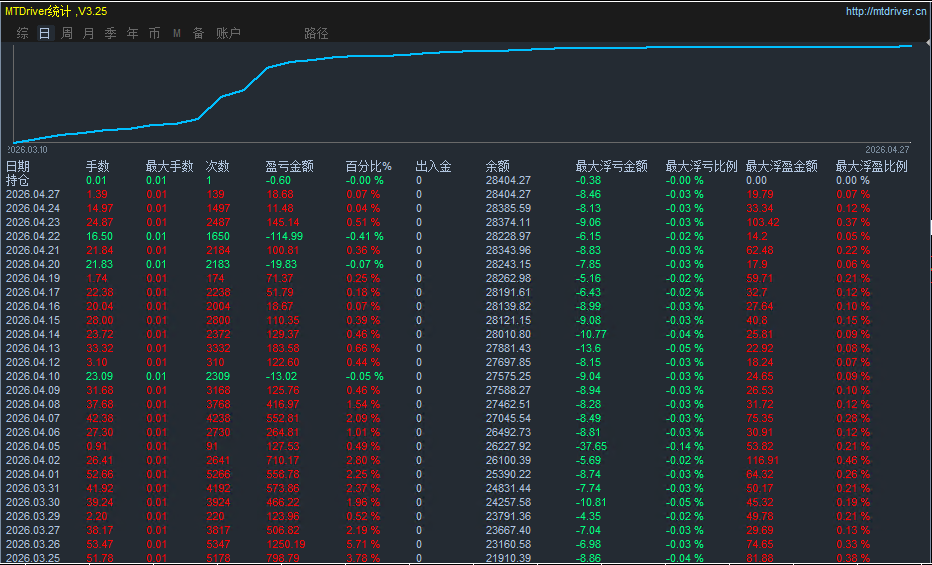Click the 2026.04.10 date row
Screen dimensions: 932x565
[33, 376]
